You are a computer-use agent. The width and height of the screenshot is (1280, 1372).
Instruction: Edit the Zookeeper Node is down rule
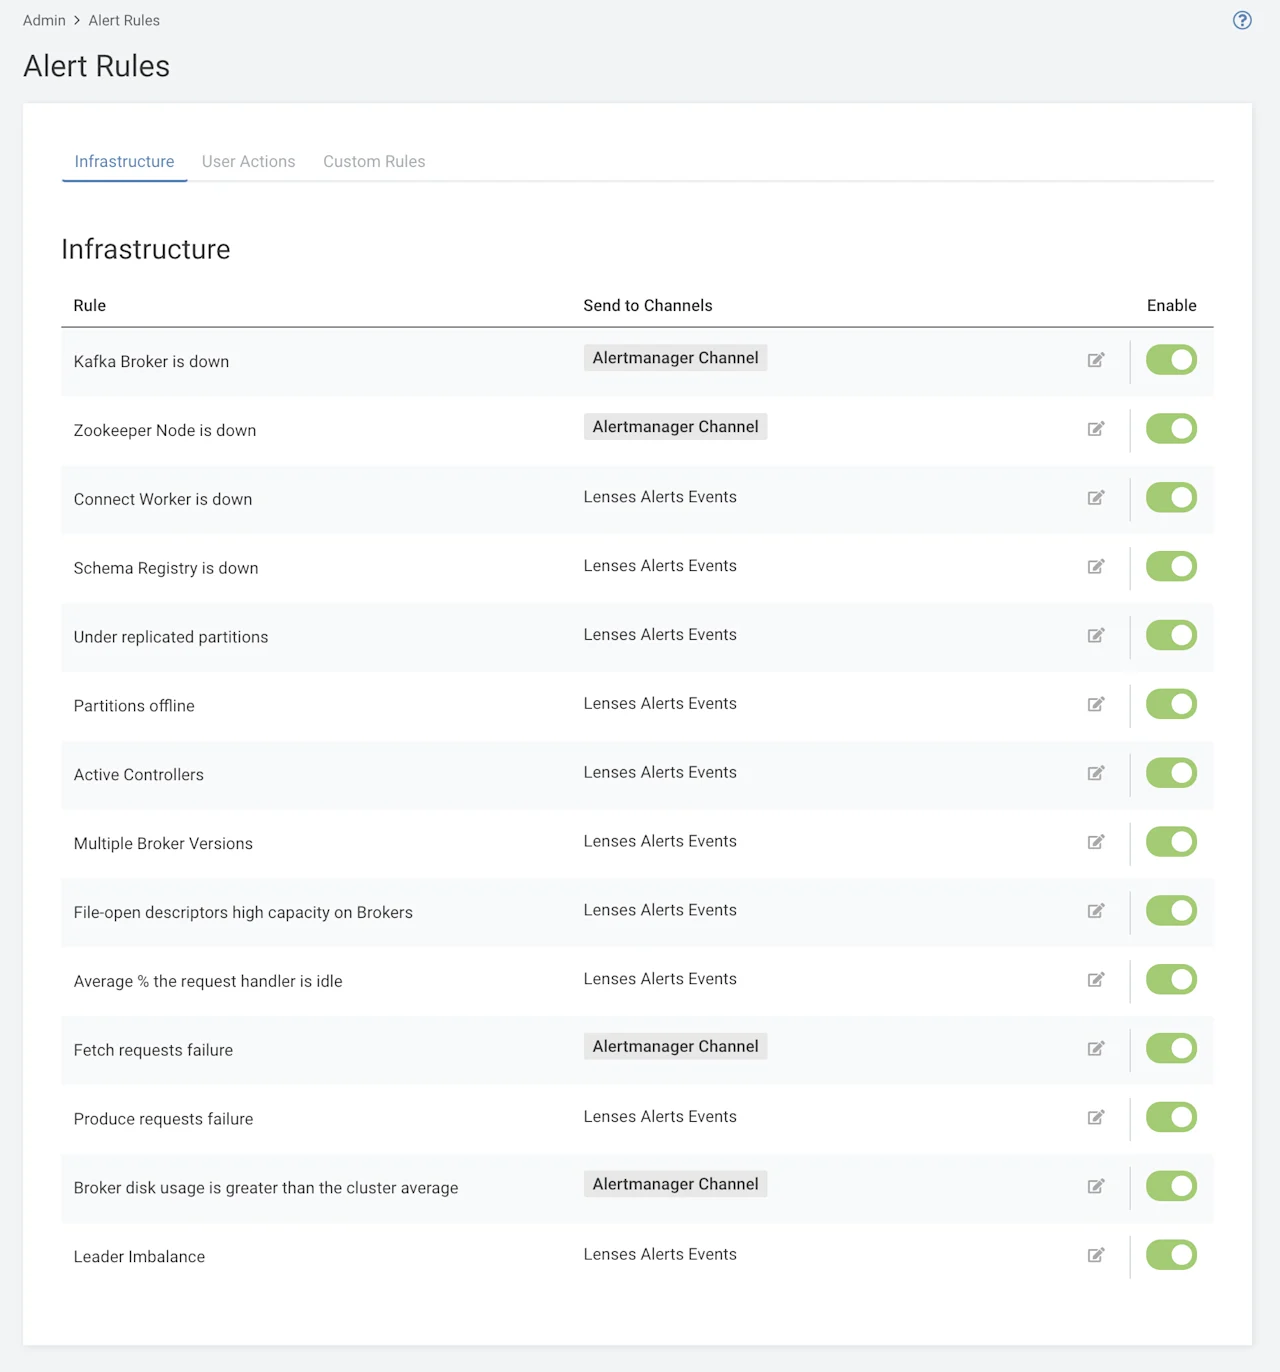[1096, 429]
